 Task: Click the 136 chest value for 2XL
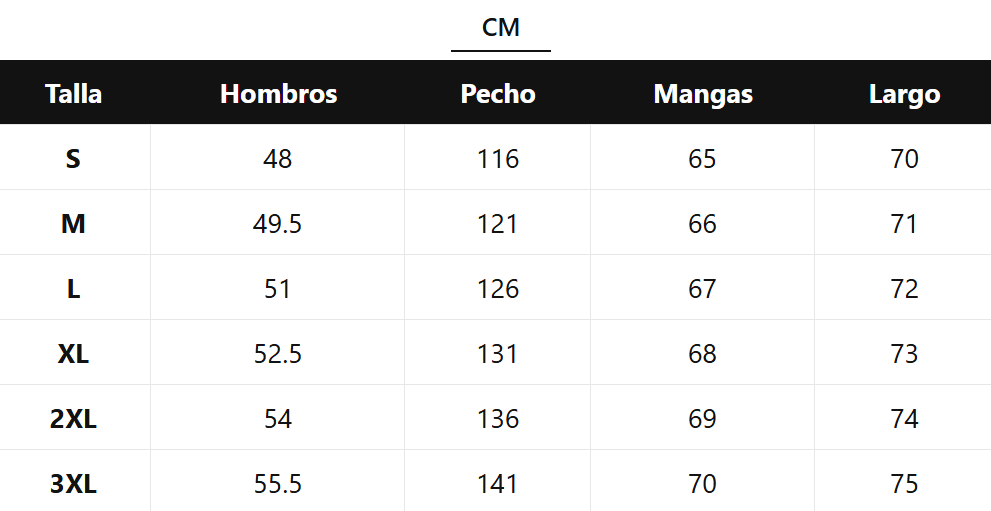tap(498, 419)
